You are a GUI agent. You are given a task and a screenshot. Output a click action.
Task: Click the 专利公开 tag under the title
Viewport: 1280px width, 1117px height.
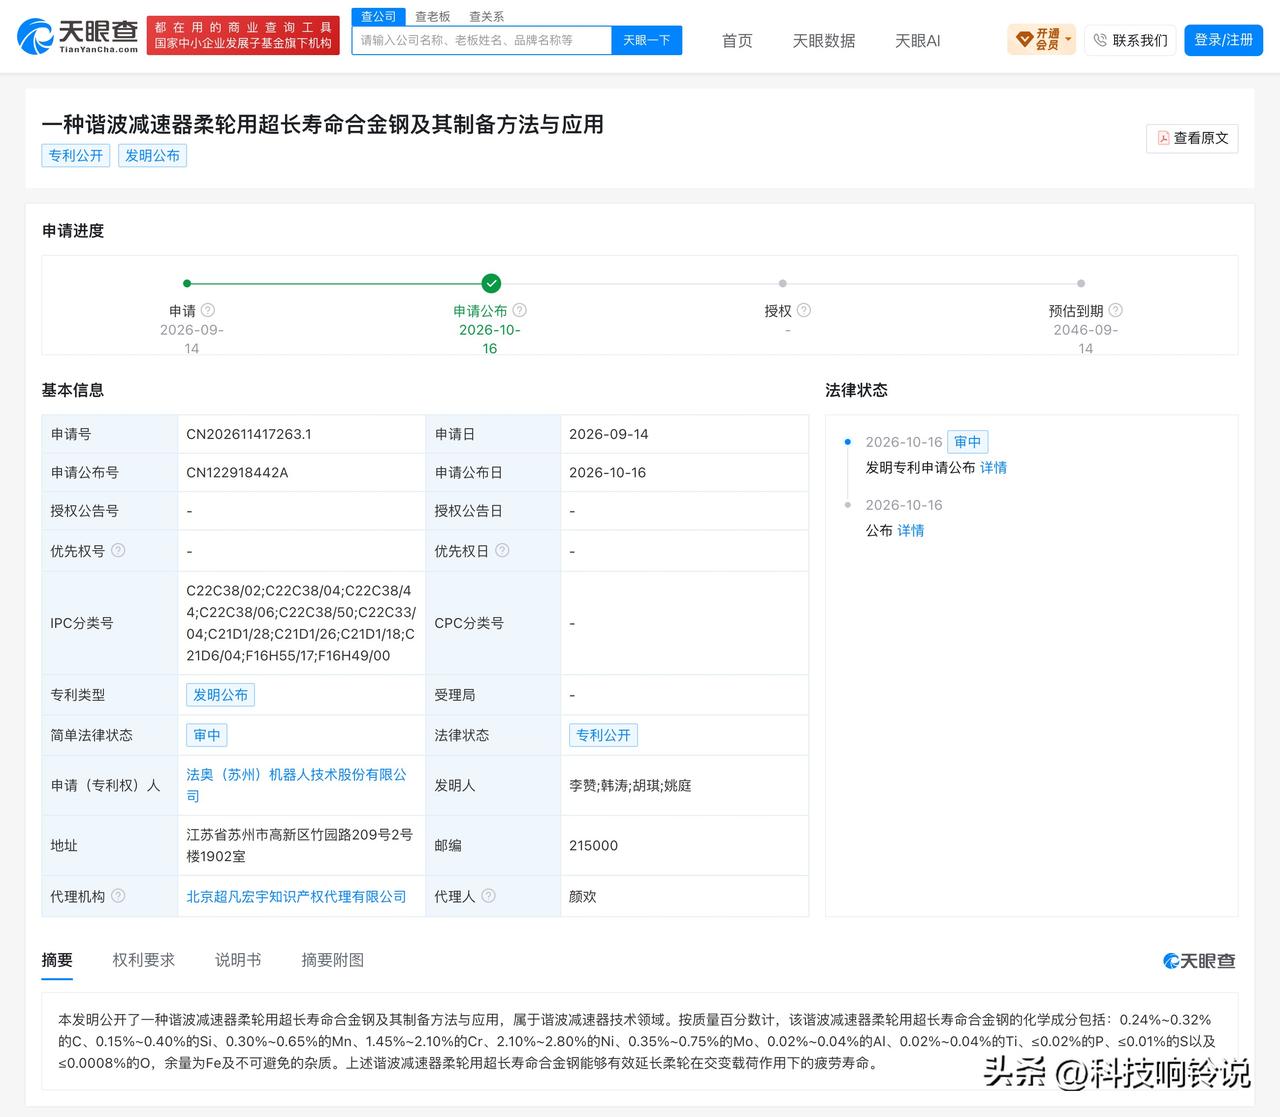tap(76, 155)
